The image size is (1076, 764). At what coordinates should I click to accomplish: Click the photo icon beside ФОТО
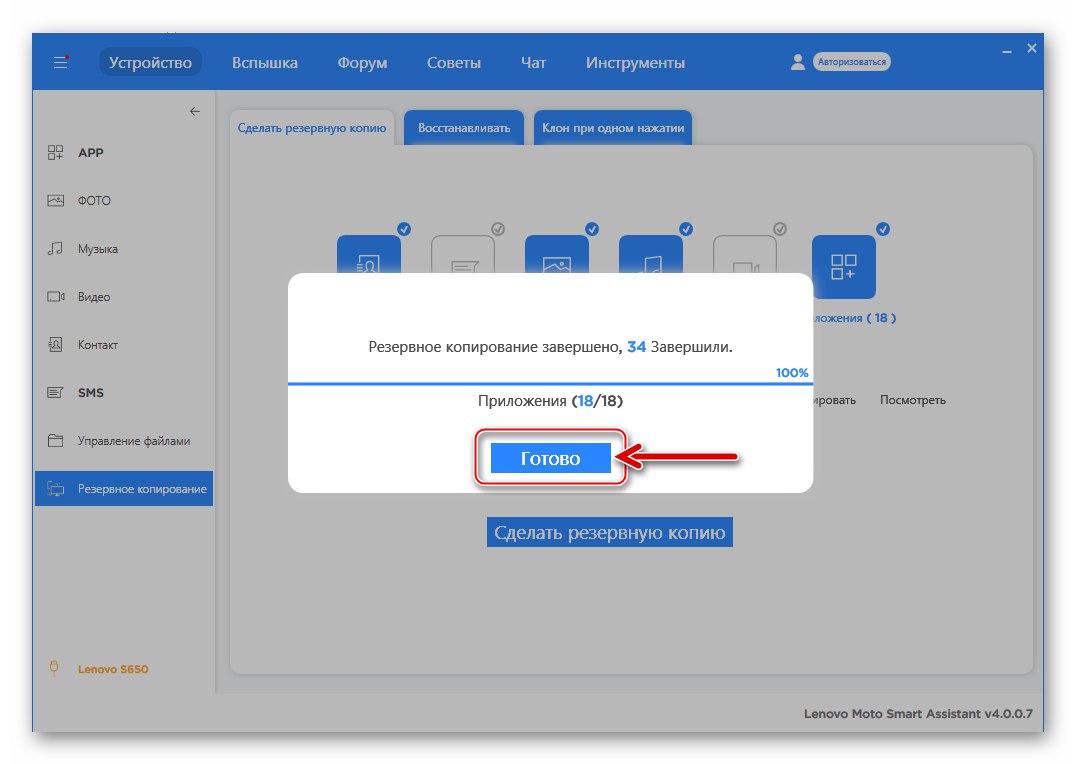(x=55, y=200)
